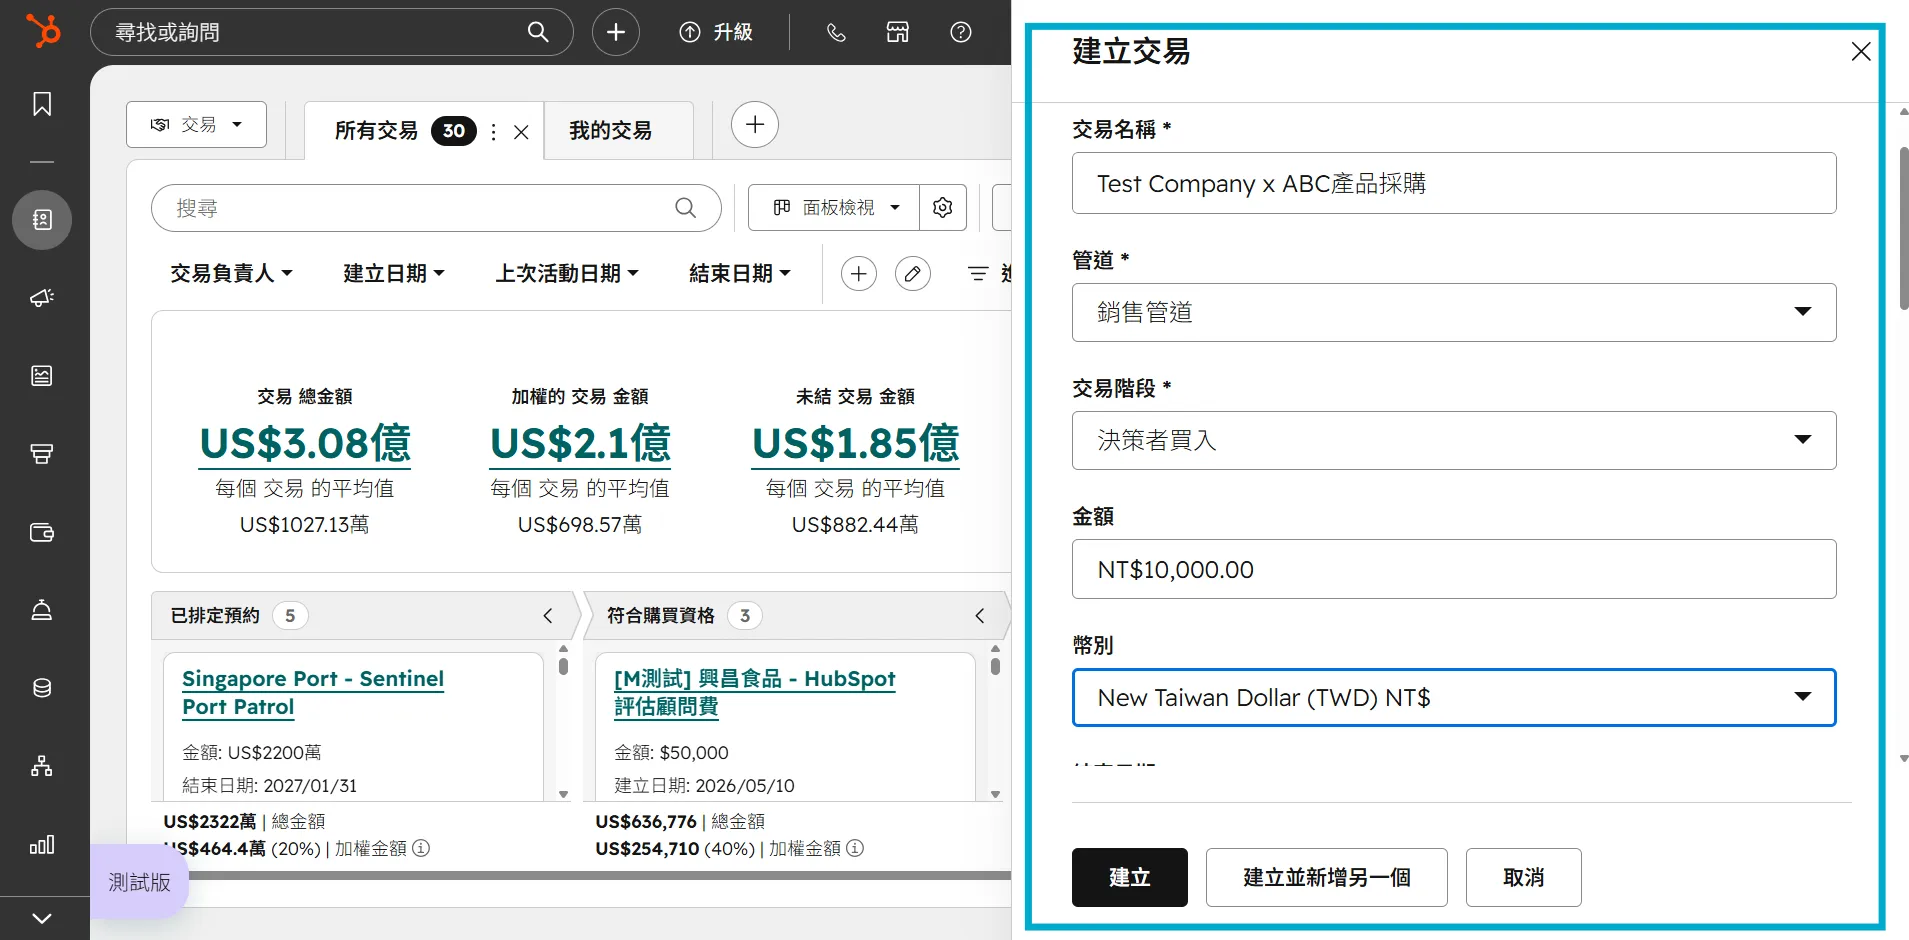Click the magnifier icon in top search bar
This screenshot has height=940, width=1909.
point(538,32)
